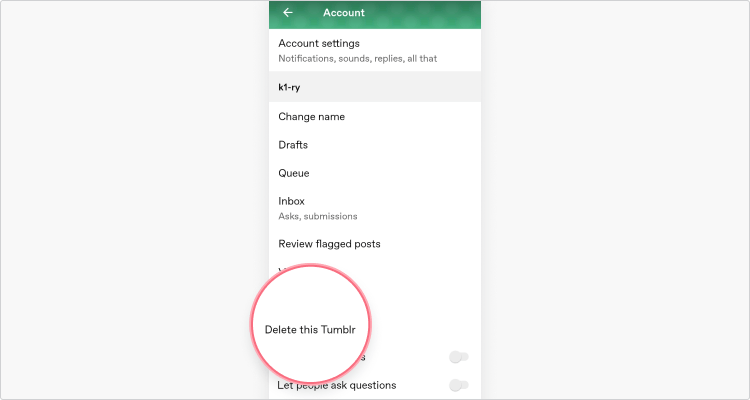Click the Account title text
The height and width of the screenshot is (400, 750).
tap(343, 13)
